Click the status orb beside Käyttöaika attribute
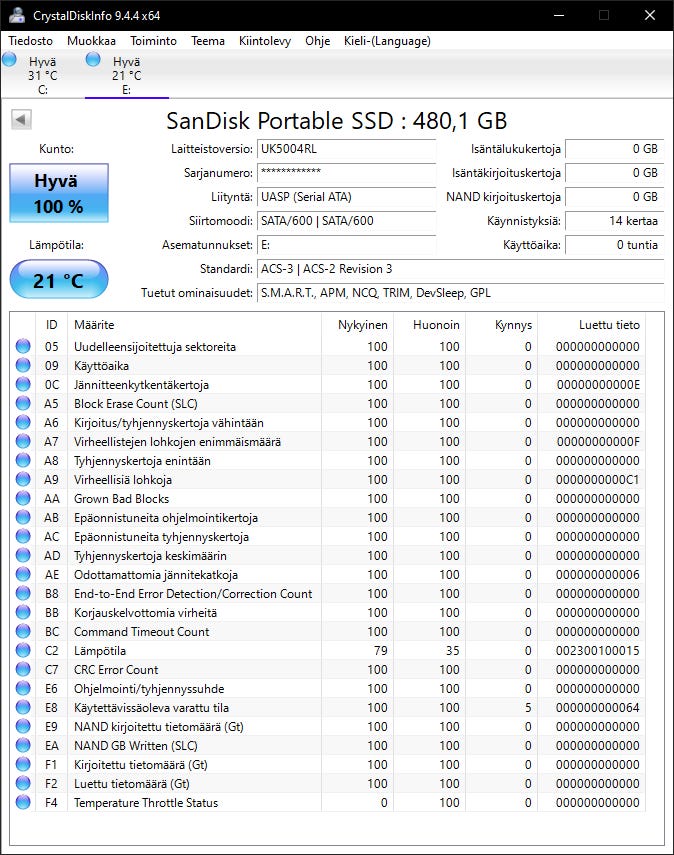 coord(23,366)
